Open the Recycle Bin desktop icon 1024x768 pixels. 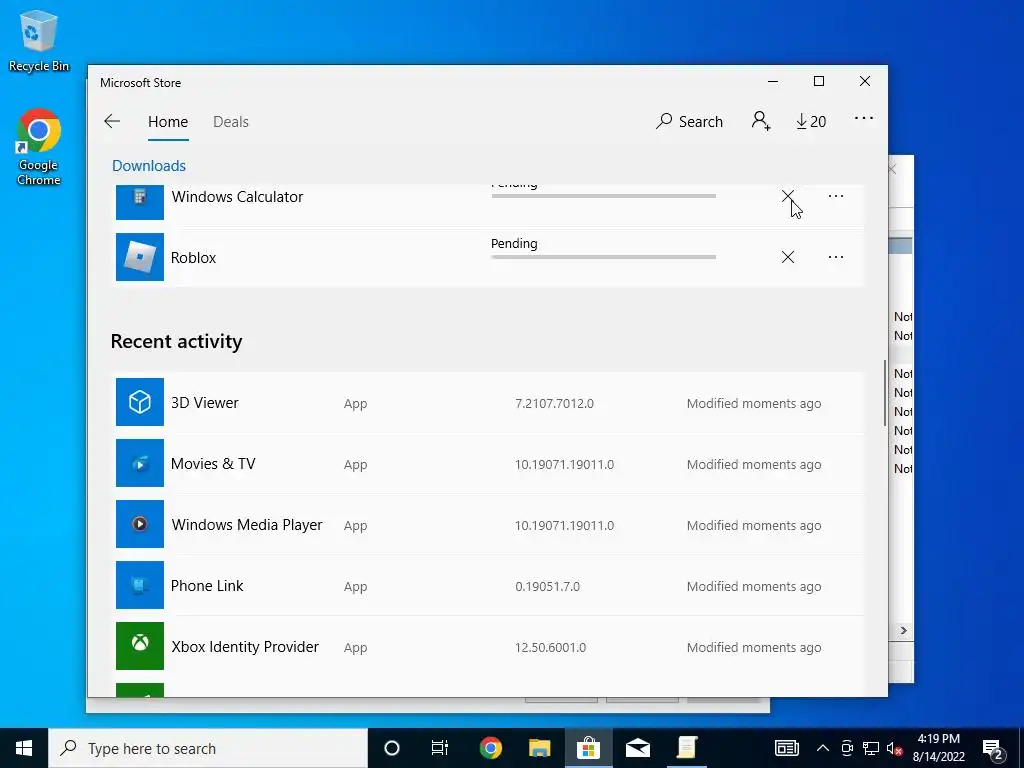point(39,40)
